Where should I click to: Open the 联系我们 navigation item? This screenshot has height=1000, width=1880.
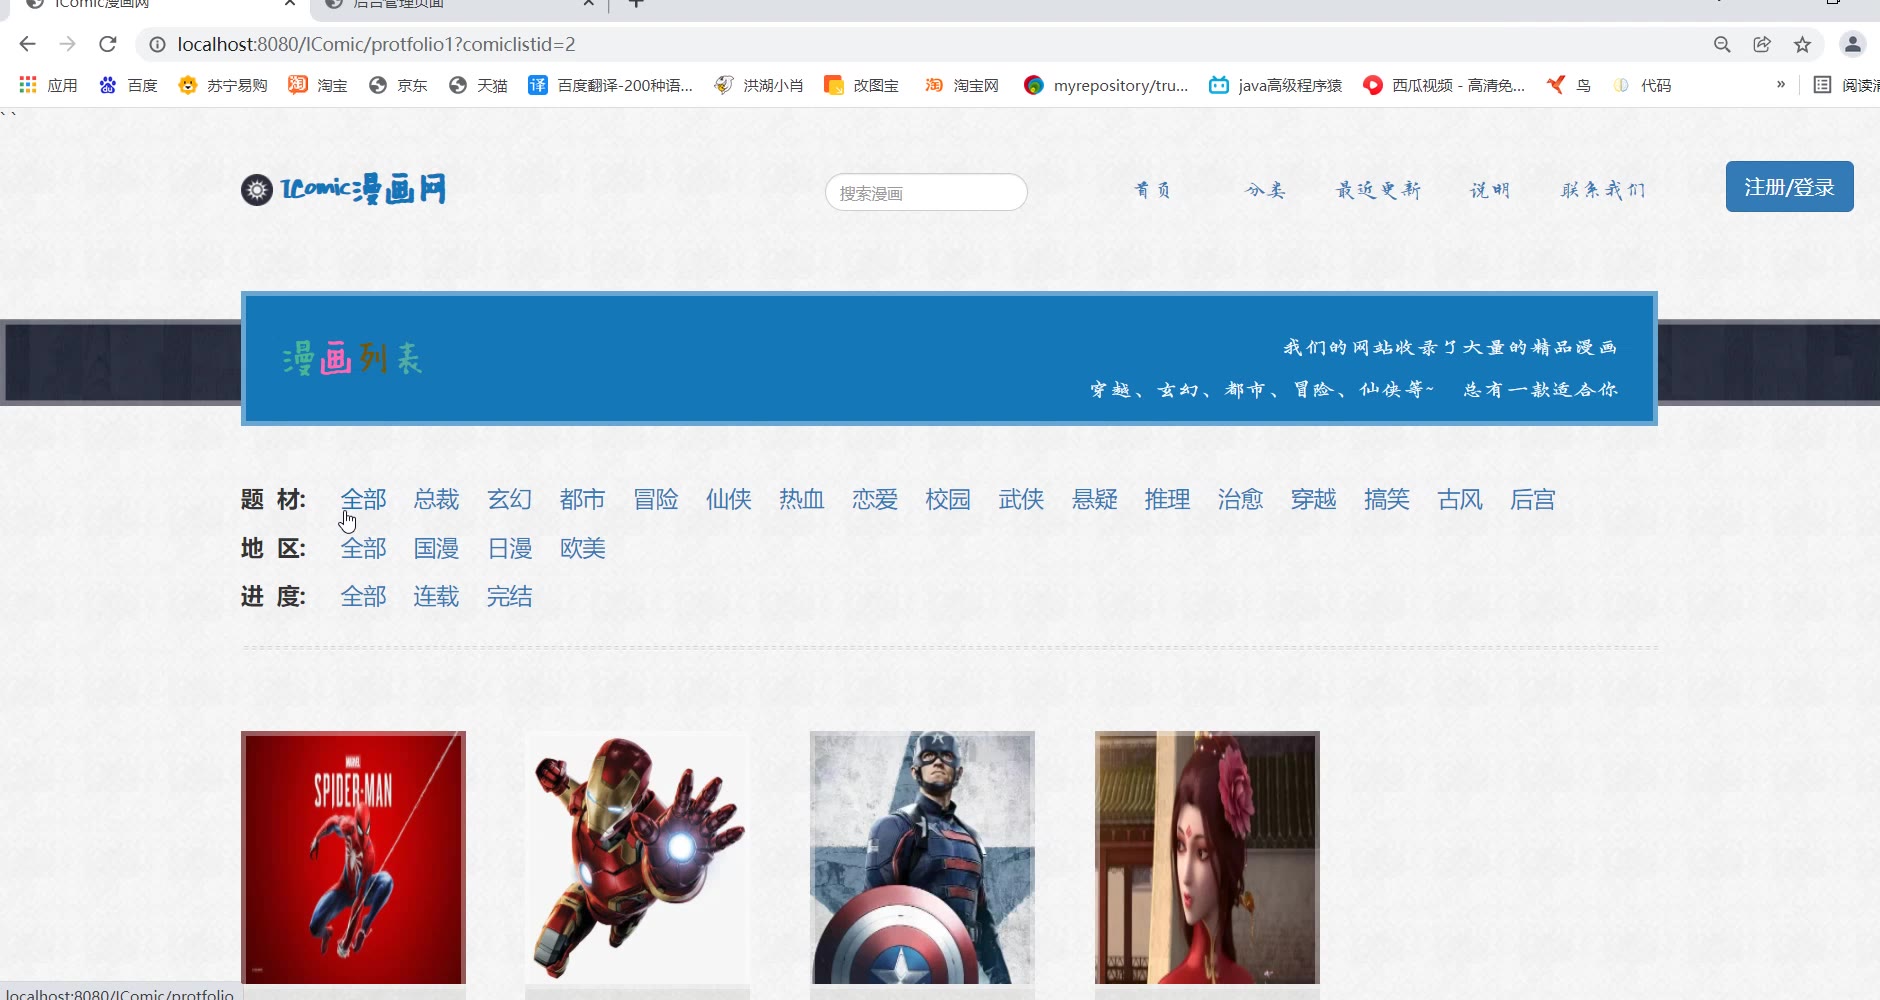[1603, 189]
